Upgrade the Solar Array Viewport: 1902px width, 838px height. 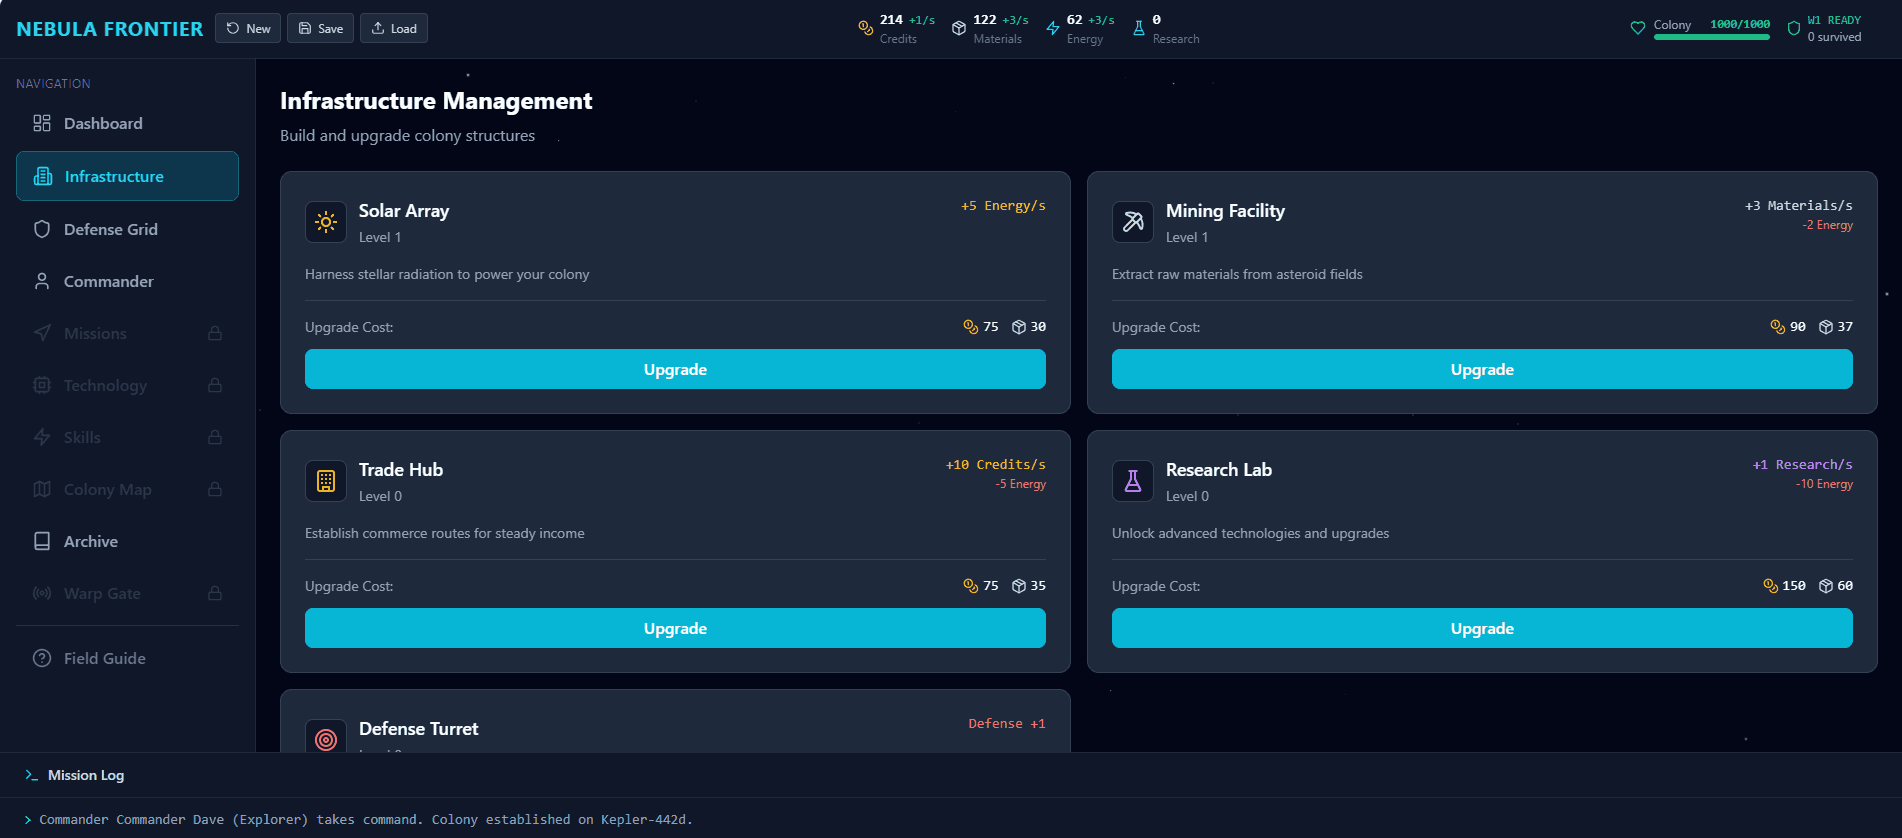pos(675,369)
